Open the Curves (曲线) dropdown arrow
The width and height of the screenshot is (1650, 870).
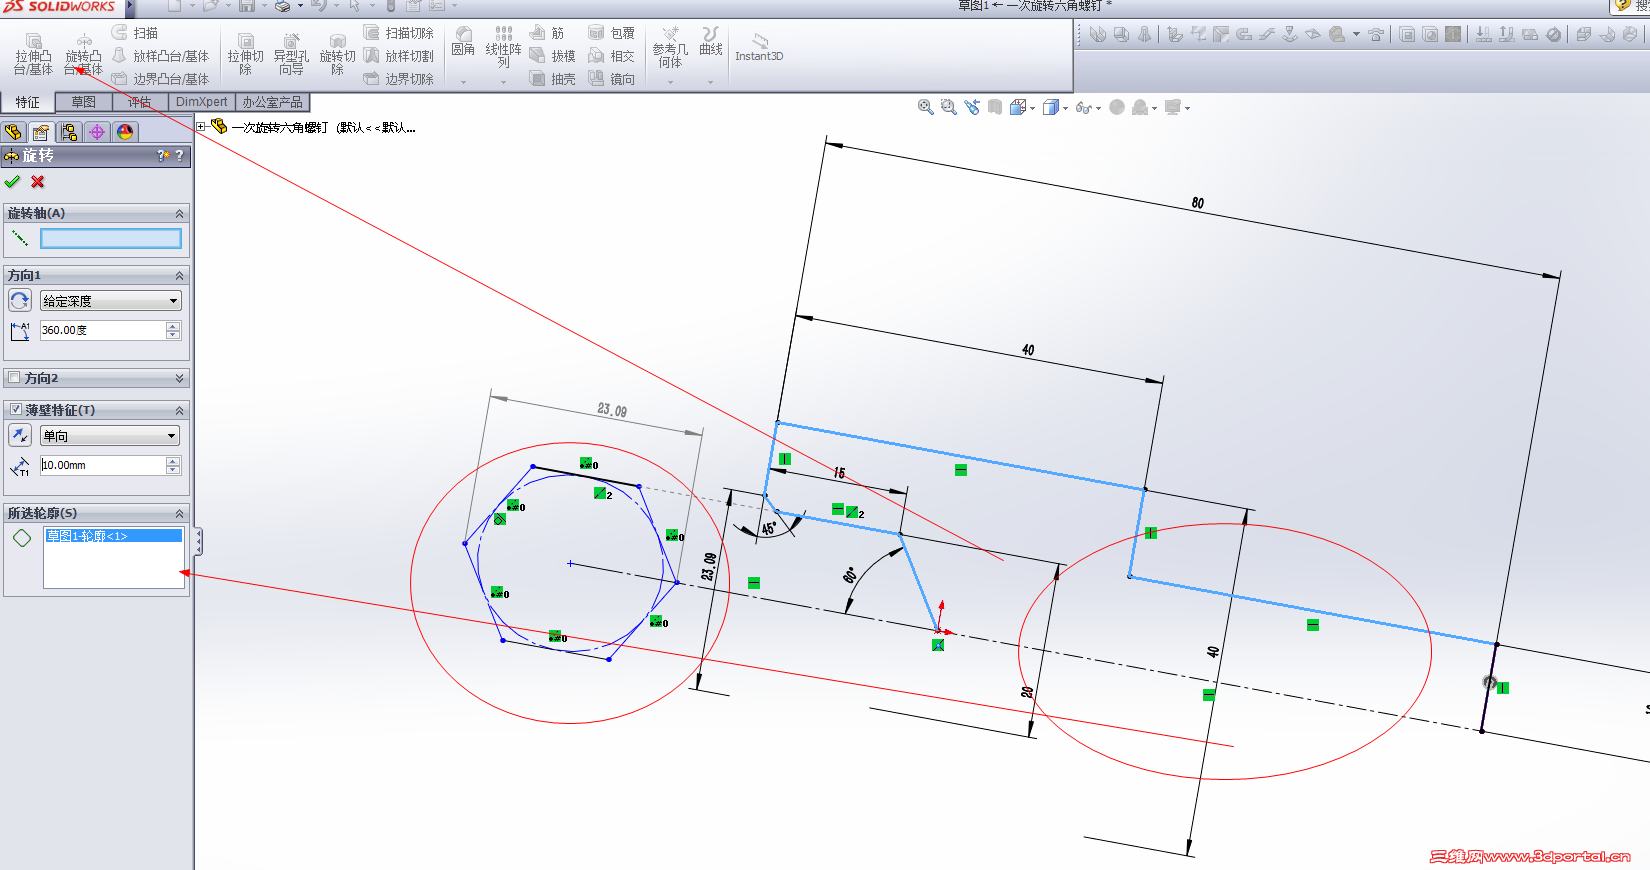711,82
